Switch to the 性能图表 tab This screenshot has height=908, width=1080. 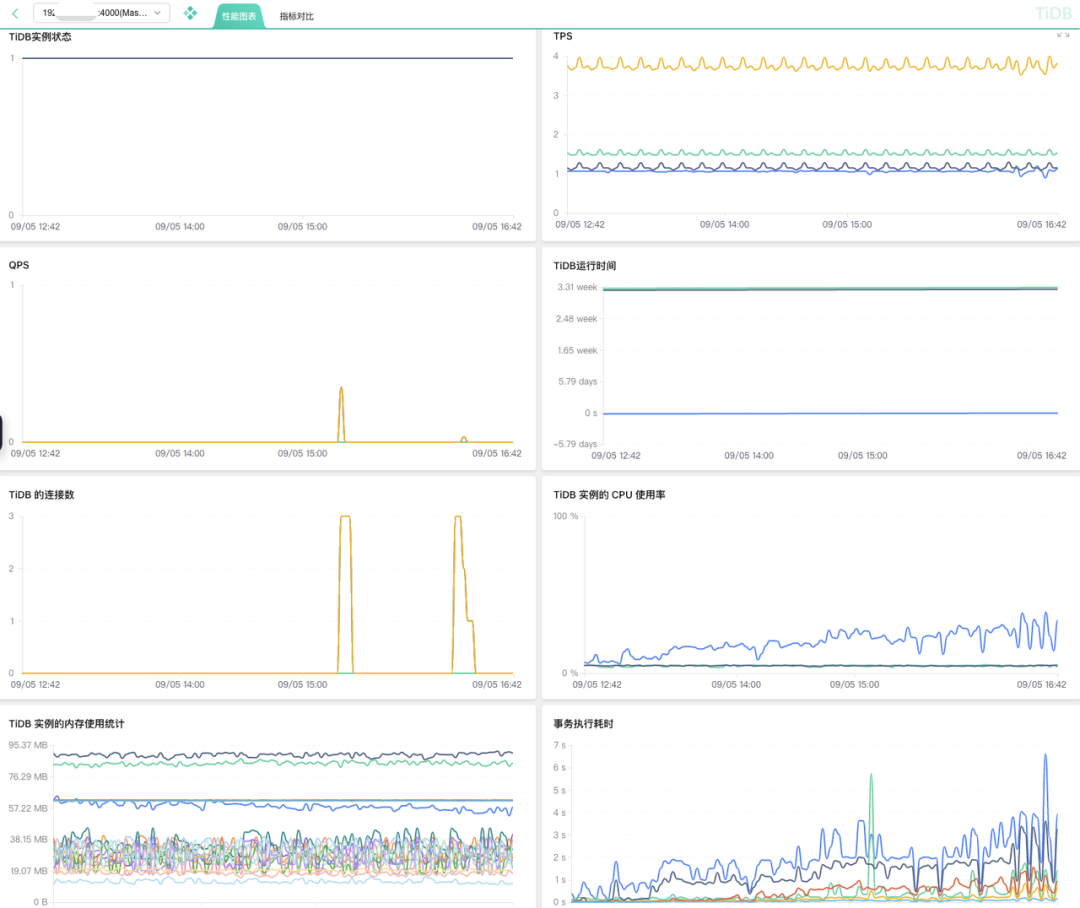click(239, 16)
